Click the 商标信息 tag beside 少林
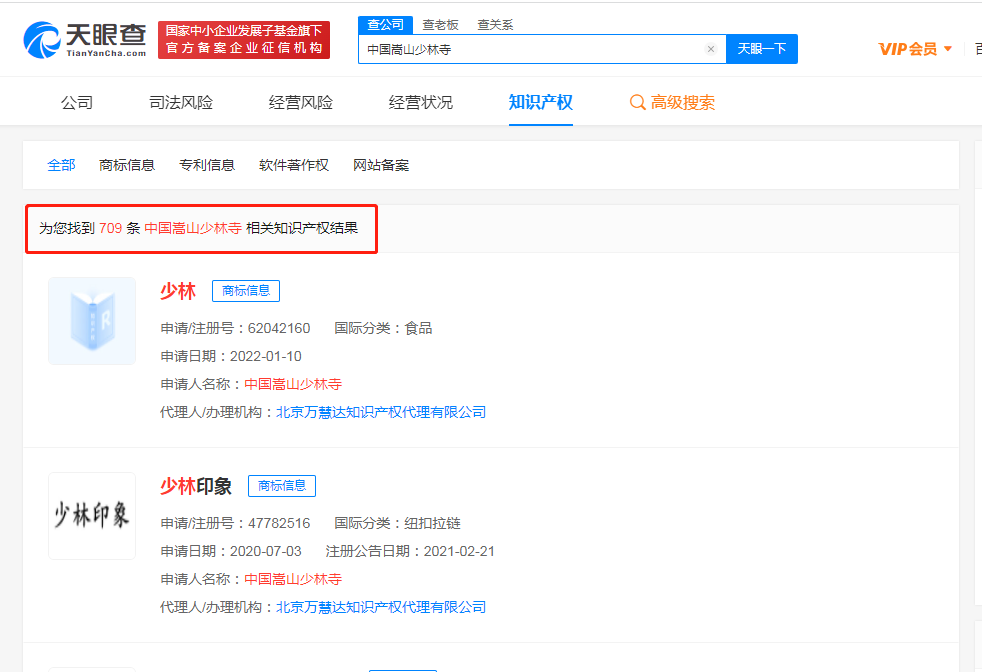This screenshot has height=672, width=982. [x=246, y=291]
